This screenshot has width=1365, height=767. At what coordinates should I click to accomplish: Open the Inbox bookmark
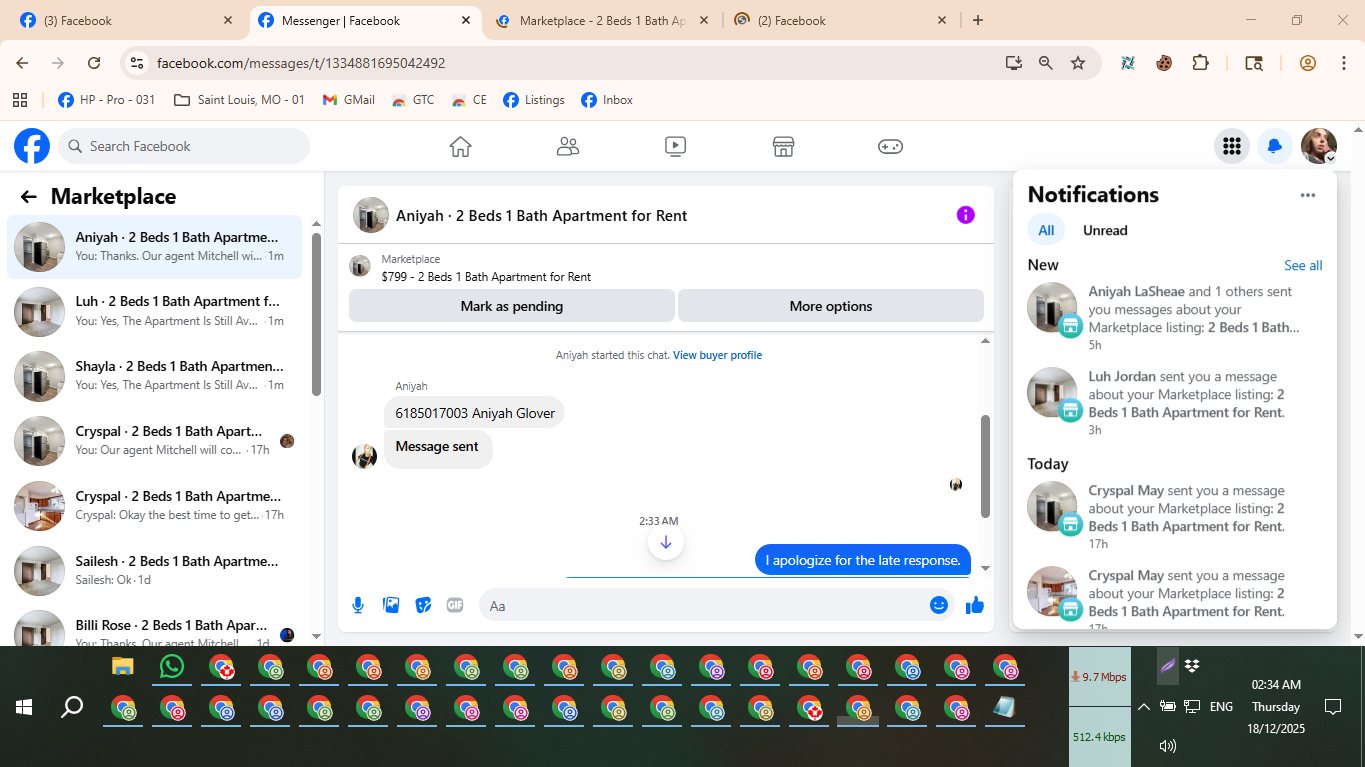click(607, 100)
